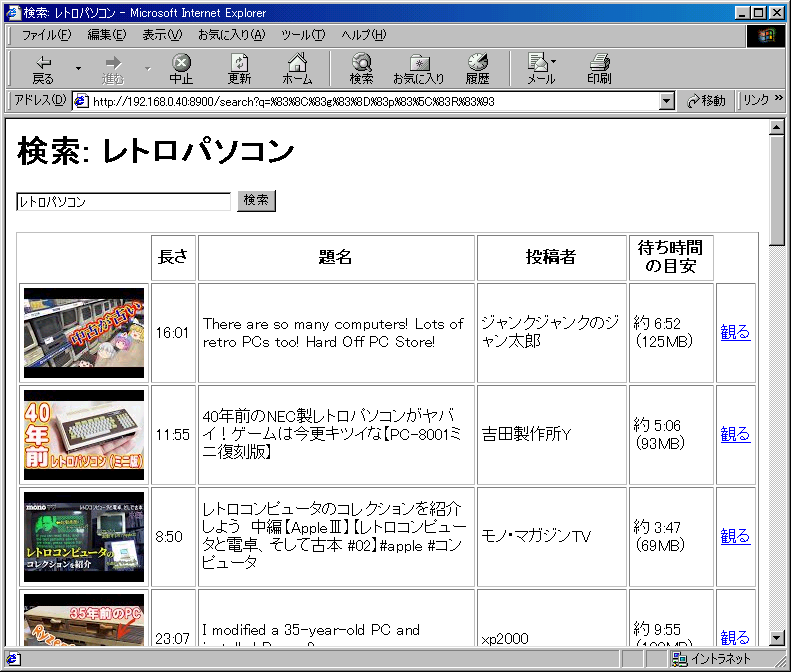
Task: Click the page 検索 submit button
Action: click(256, 201)
